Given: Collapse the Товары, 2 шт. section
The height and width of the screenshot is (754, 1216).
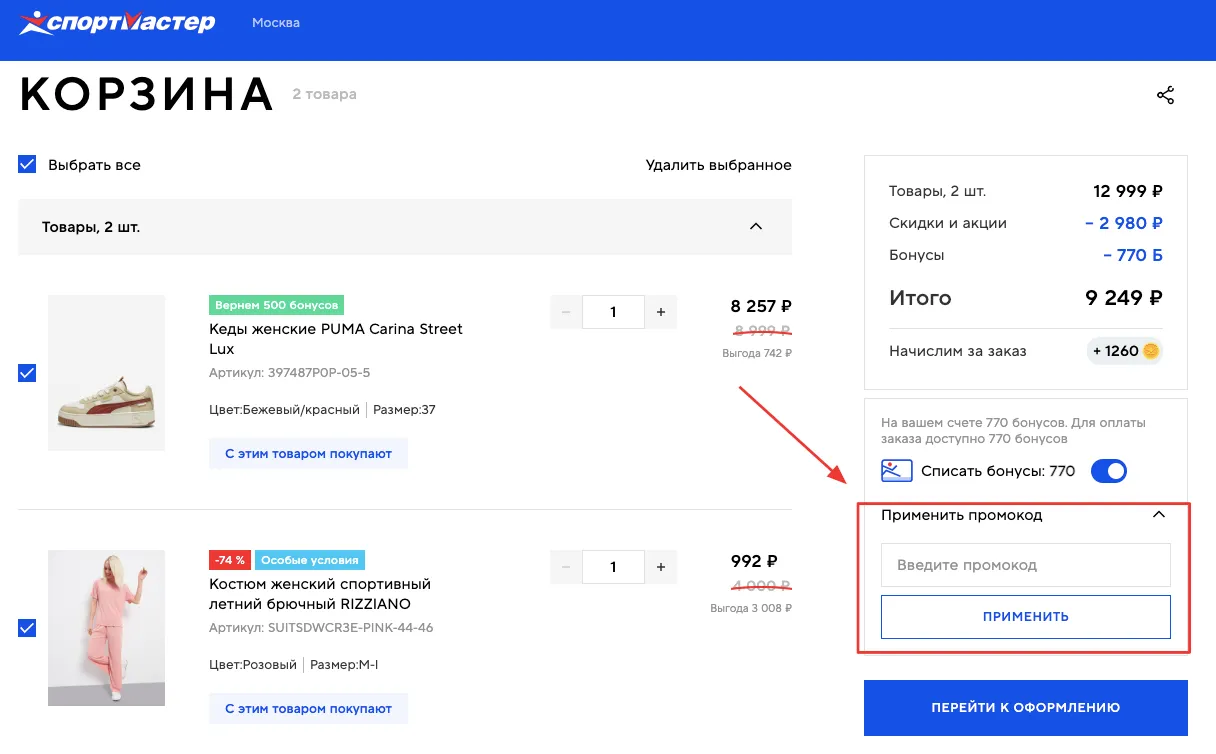Looking at the screenshot, I should click(756, 227).
